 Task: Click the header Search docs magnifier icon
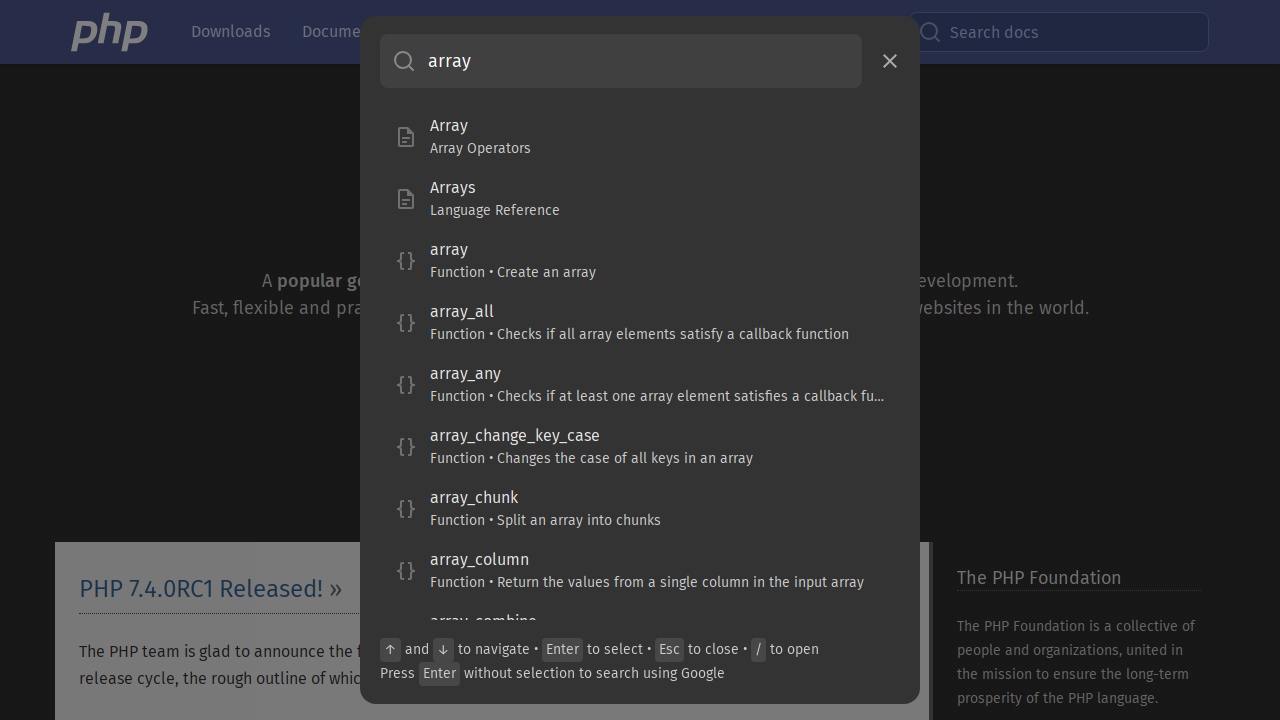coord(930,32)
